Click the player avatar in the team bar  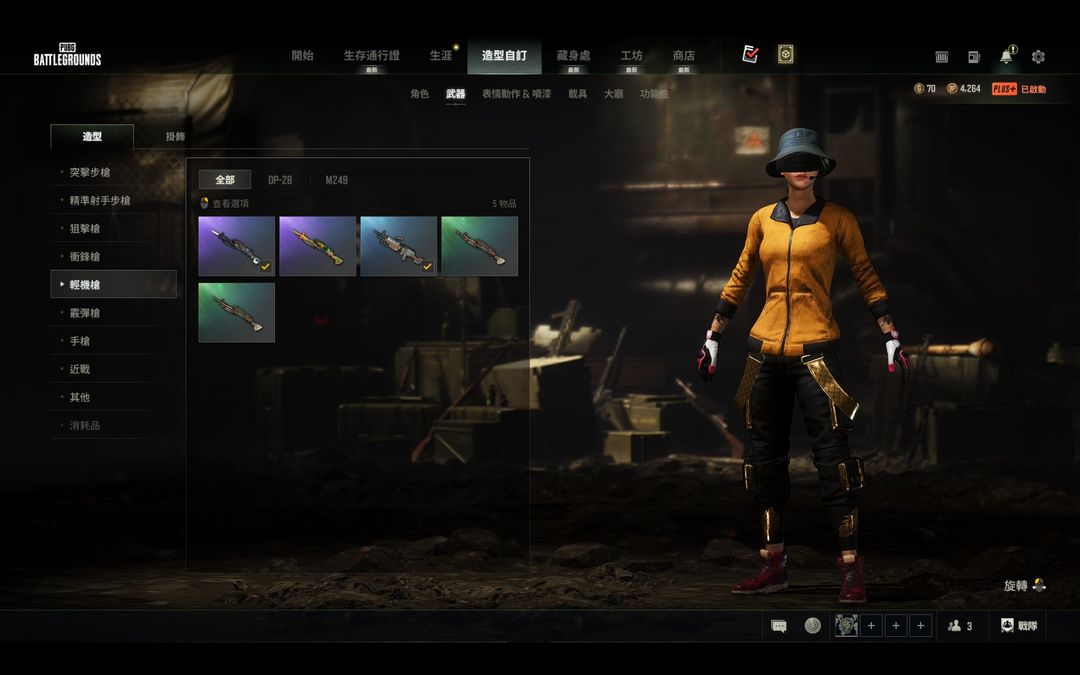(x=846, y=625)
